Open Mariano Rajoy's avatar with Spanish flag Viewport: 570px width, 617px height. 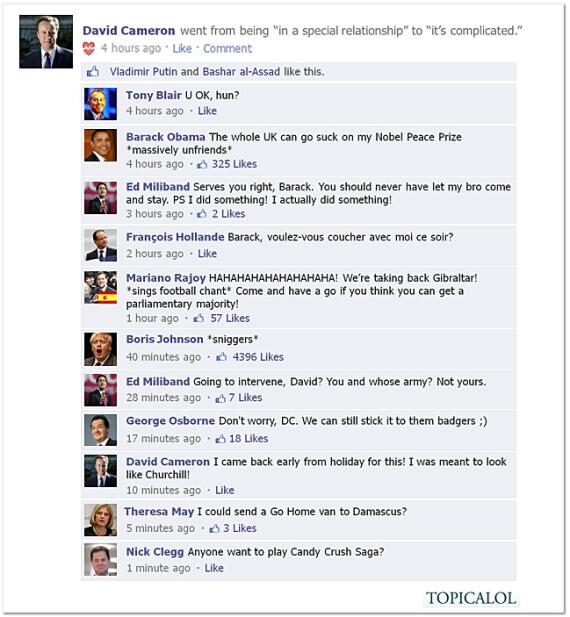coord(100,288)
